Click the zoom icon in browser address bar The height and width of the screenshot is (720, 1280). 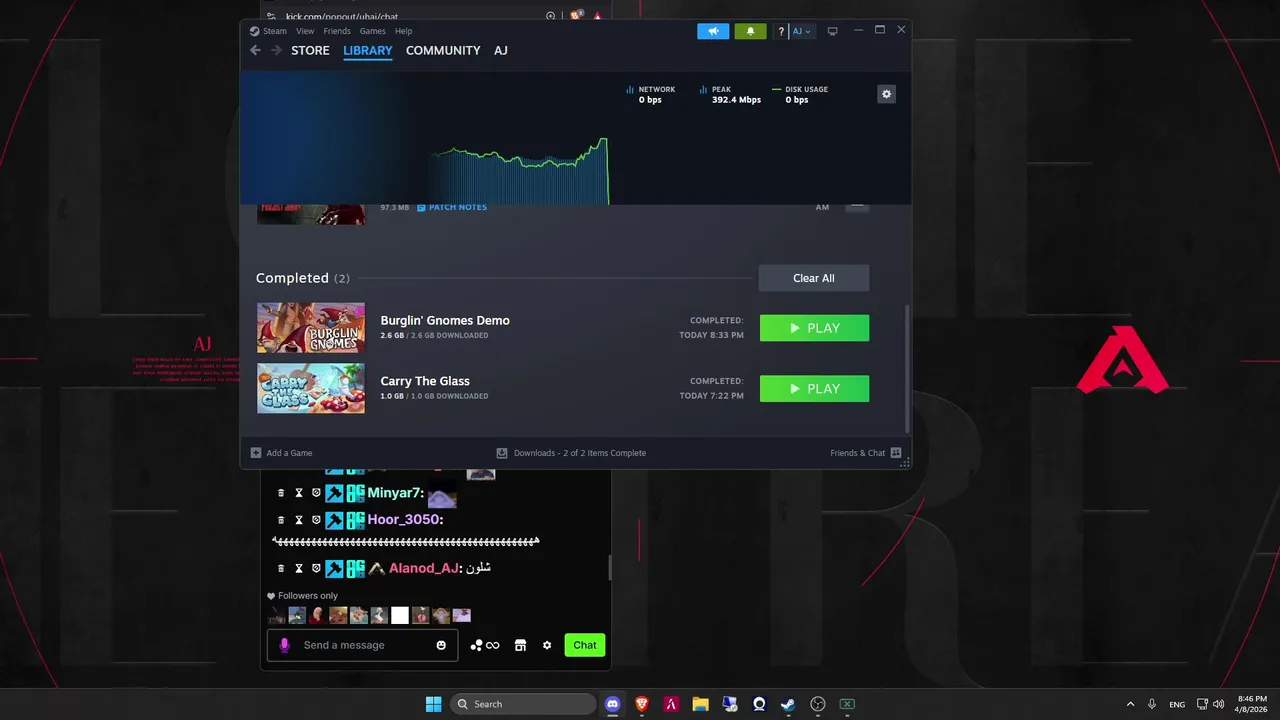pos(551,16)
